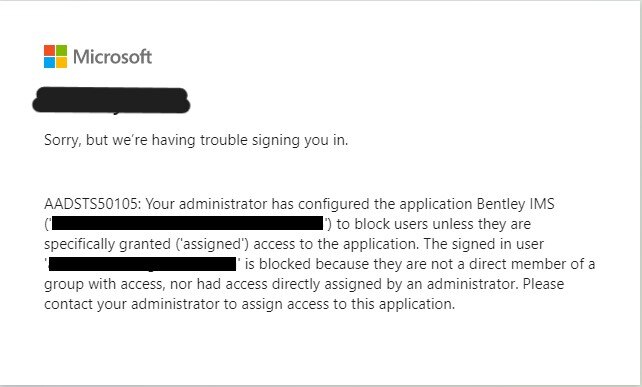Click the 'Sorry, but we're having trouble' message
The image size is (642, 387).
pyautogui.click(x=196, y=140)
